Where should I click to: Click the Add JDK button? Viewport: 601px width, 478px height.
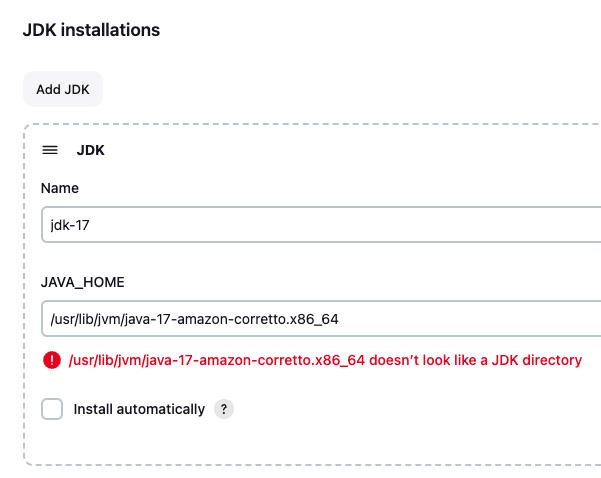click(63, 89)
